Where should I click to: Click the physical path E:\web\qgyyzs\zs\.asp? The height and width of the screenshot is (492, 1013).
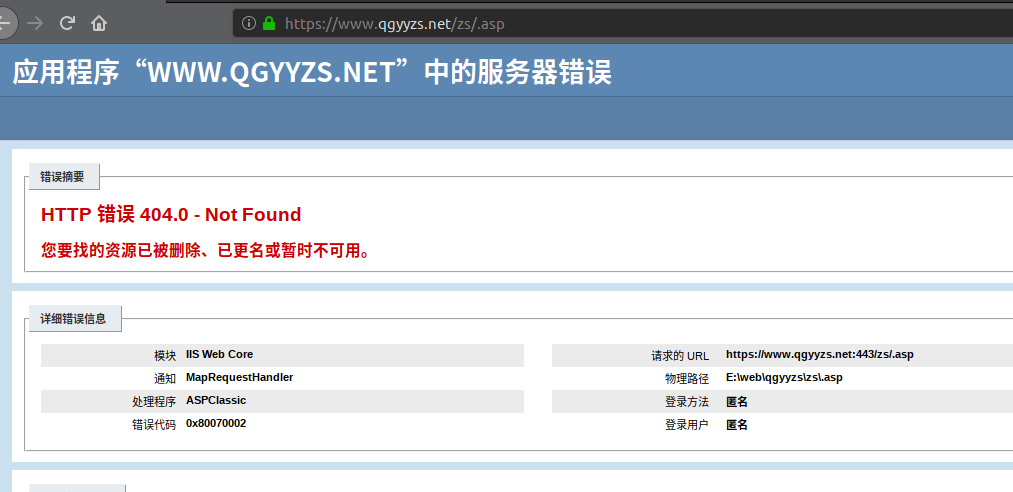pyautogui.click(x=784, y=378)
